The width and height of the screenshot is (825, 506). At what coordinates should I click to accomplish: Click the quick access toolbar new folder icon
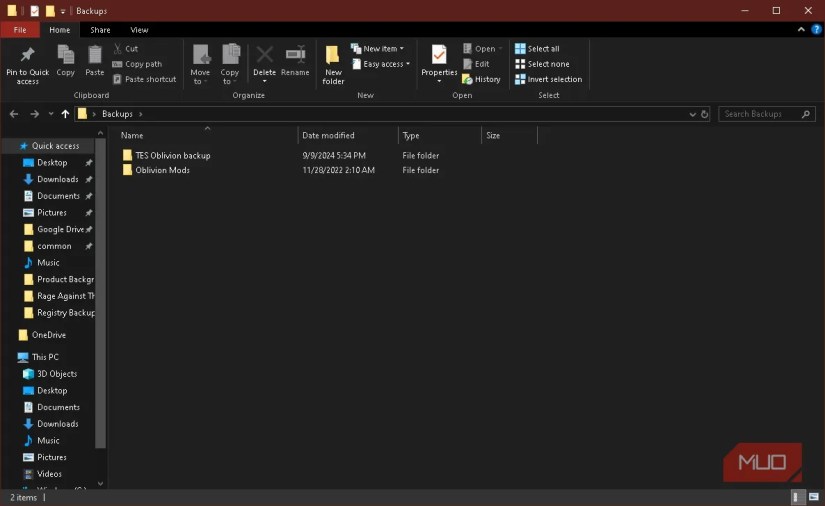coord(50,11)
